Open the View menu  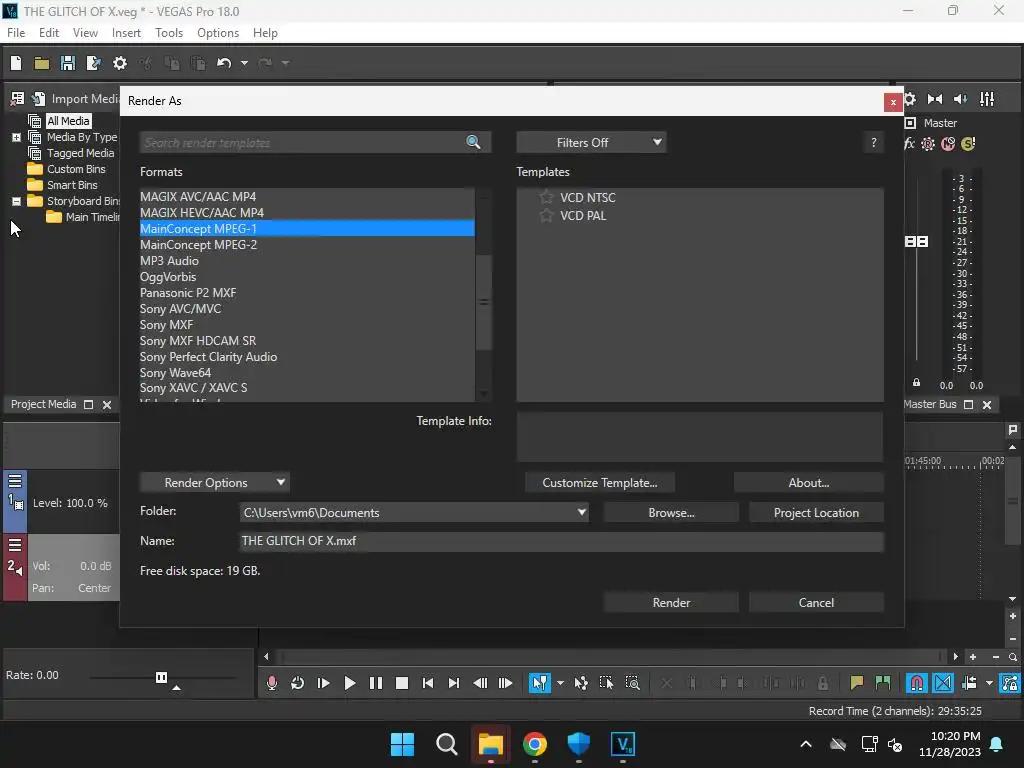pos(85,33)
